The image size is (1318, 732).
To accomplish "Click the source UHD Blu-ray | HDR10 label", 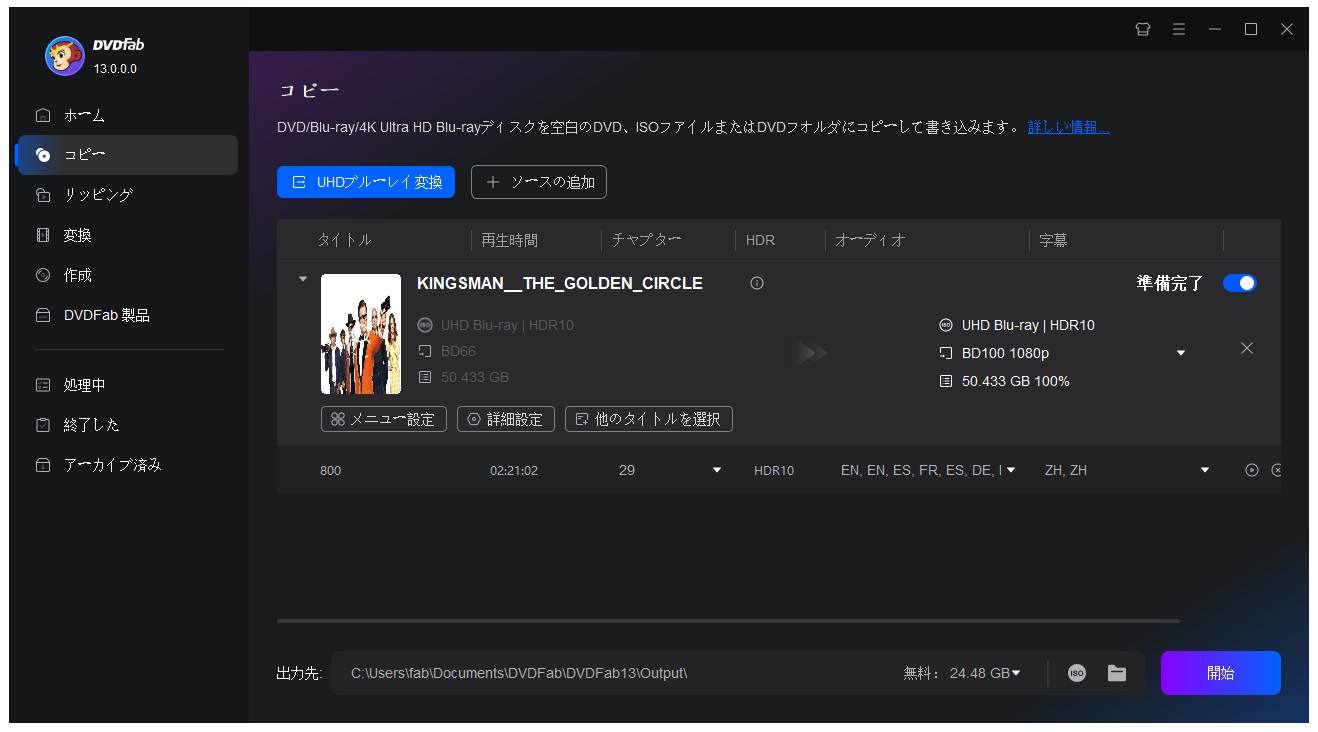I will [507, 325].
